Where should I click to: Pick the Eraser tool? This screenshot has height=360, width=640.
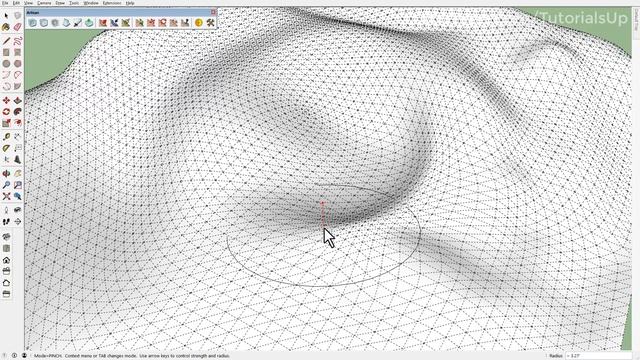[18, 27]
